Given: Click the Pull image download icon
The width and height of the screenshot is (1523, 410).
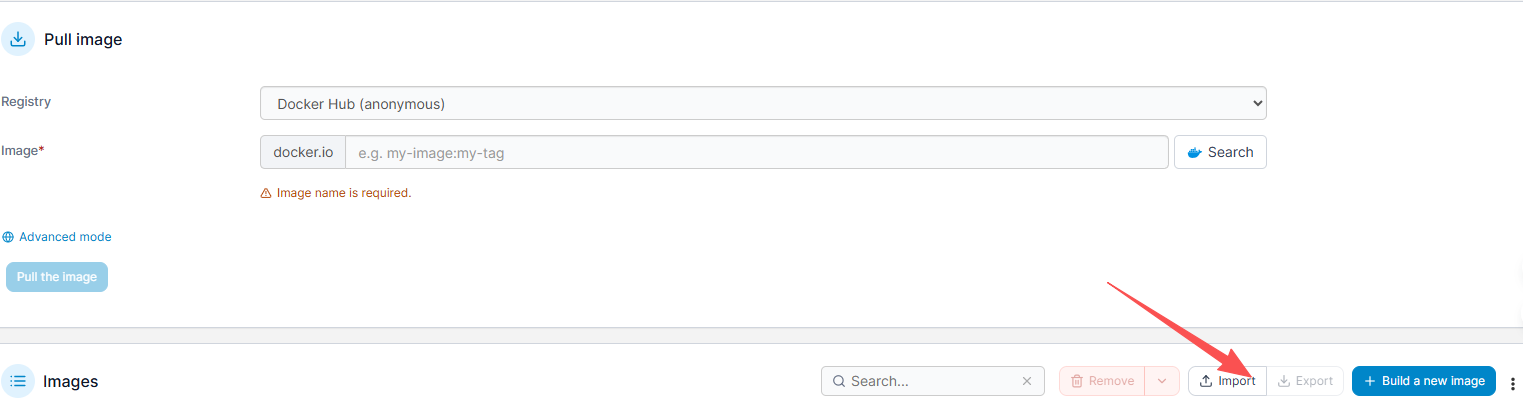Looking at the screenshot, I should click(17, 40).
